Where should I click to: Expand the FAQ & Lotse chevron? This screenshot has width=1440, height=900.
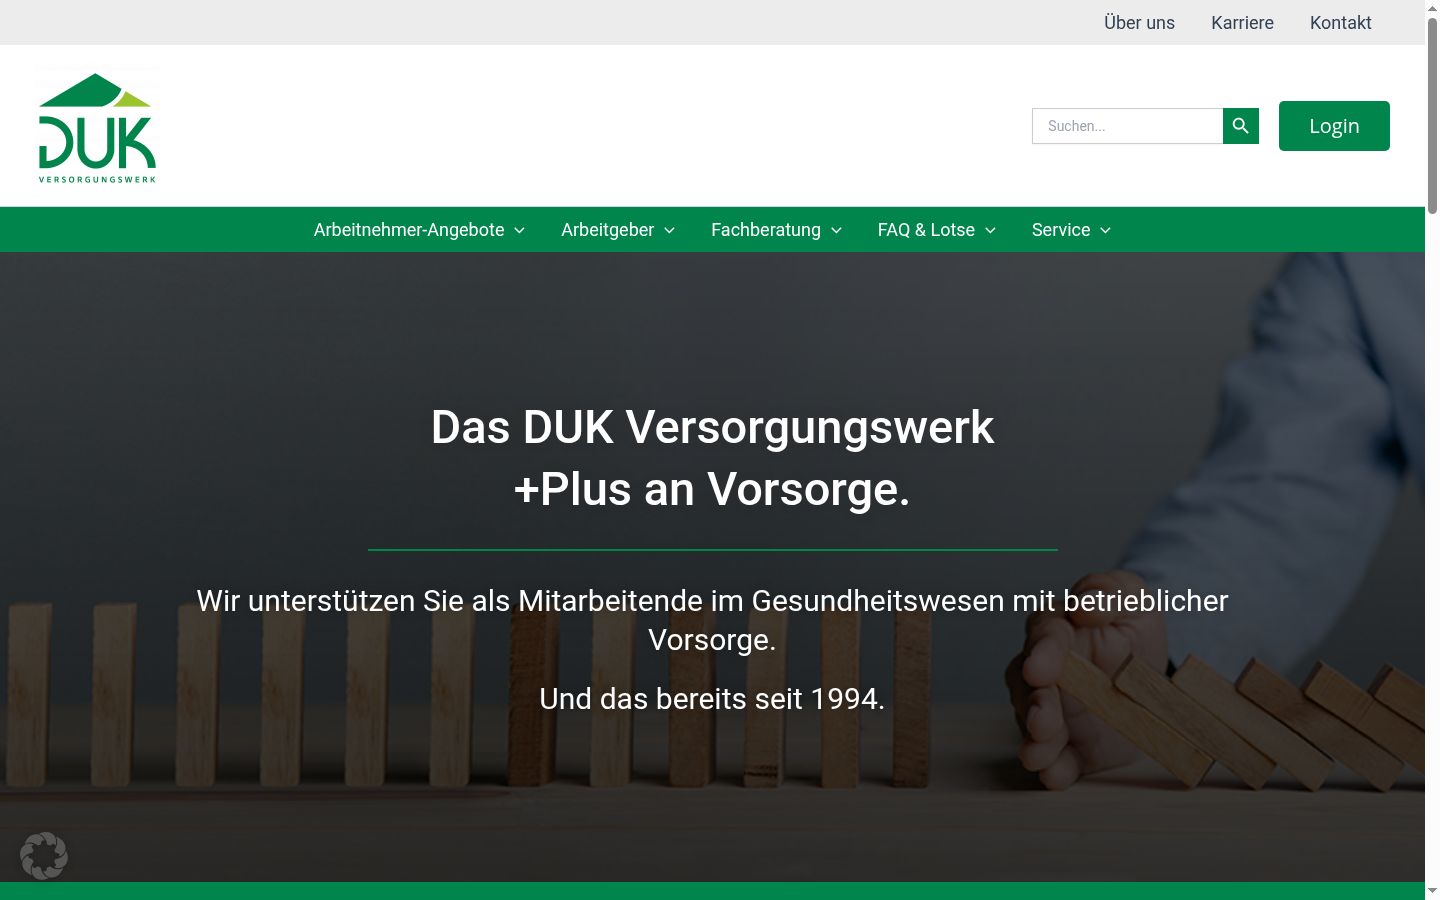[x=990, y=230]
